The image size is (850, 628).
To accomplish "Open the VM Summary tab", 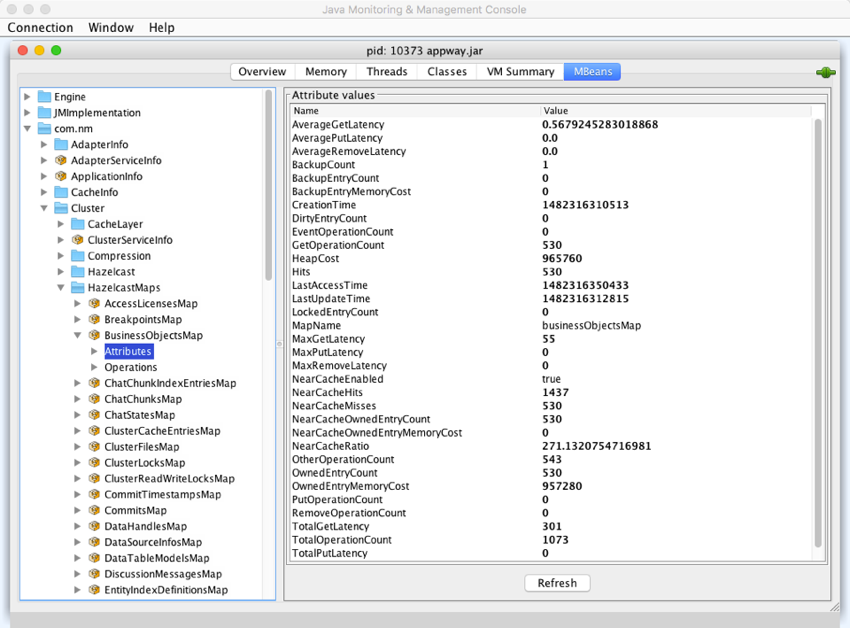I will (x=520, y=72).
